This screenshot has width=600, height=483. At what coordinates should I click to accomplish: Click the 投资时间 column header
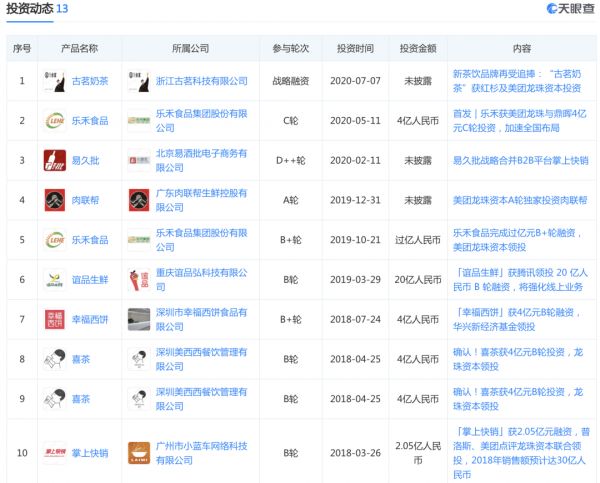(354, 48)
